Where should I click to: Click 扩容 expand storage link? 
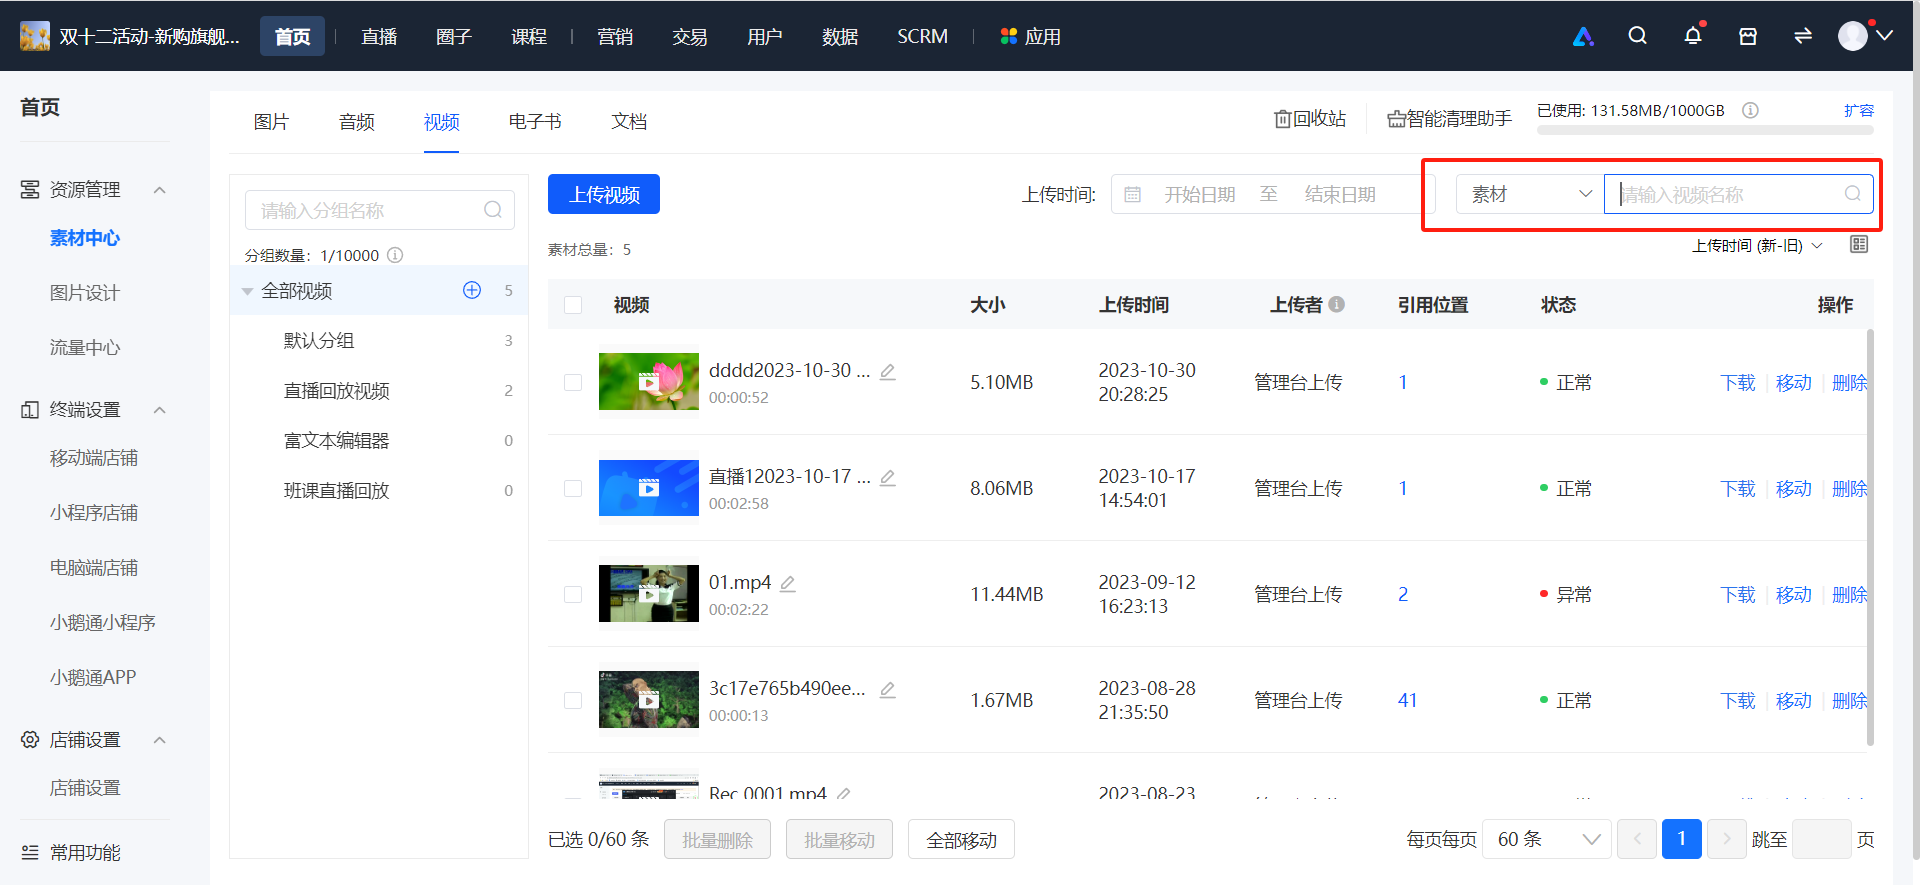[x=1859, y=110]
